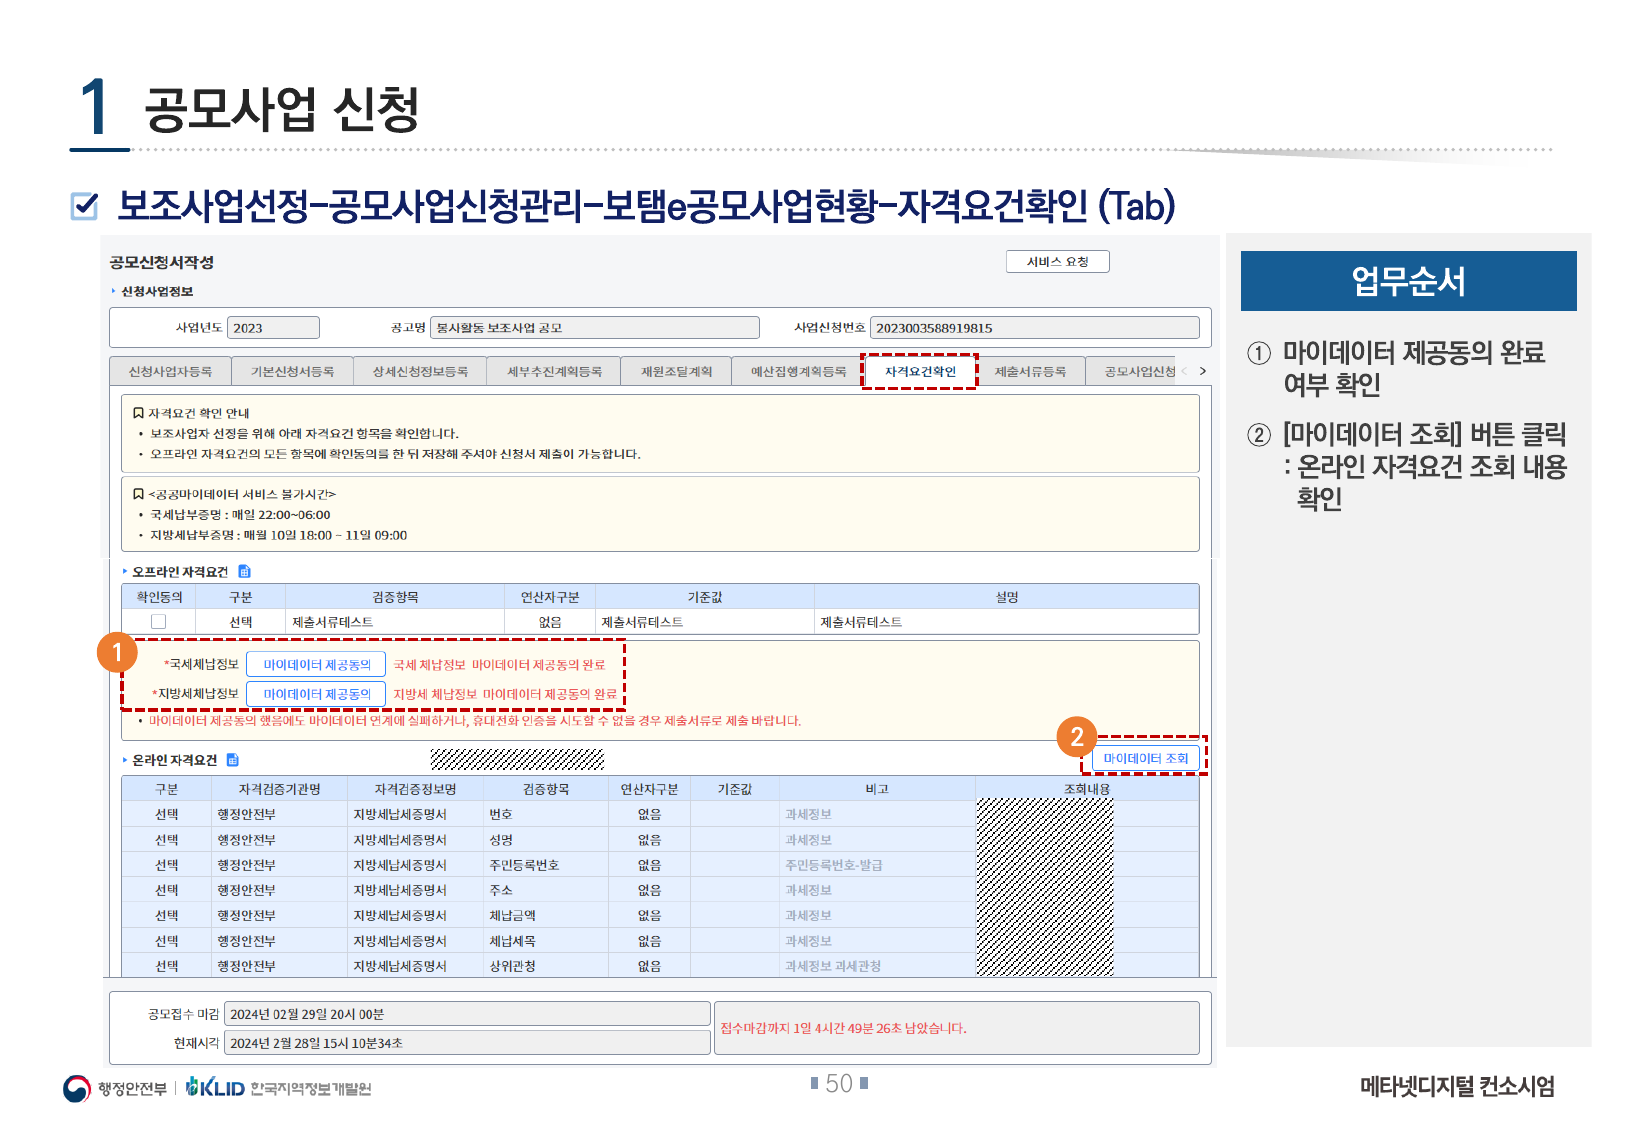
Task: Click the 오프라인 자격요건 sheet icon
Action: 244,571
